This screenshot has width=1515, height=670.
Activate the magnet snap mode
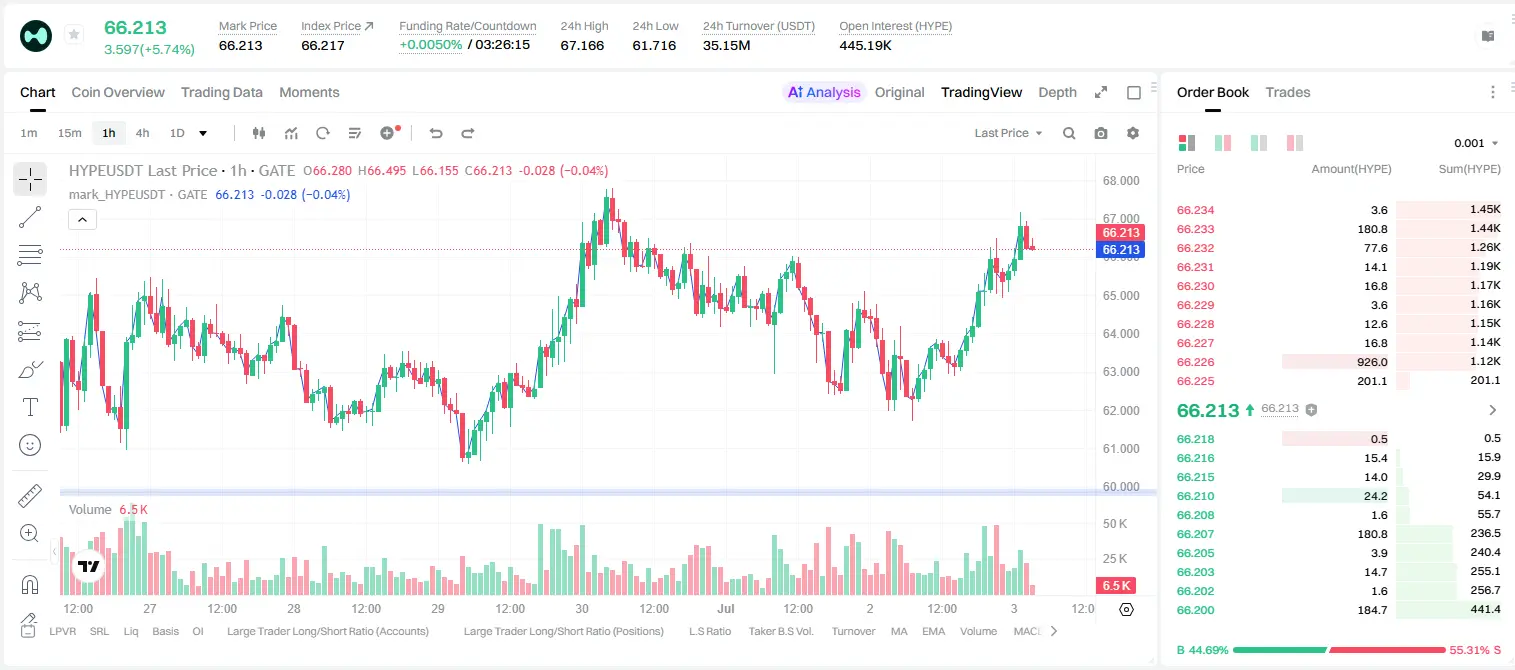point(30,583)
